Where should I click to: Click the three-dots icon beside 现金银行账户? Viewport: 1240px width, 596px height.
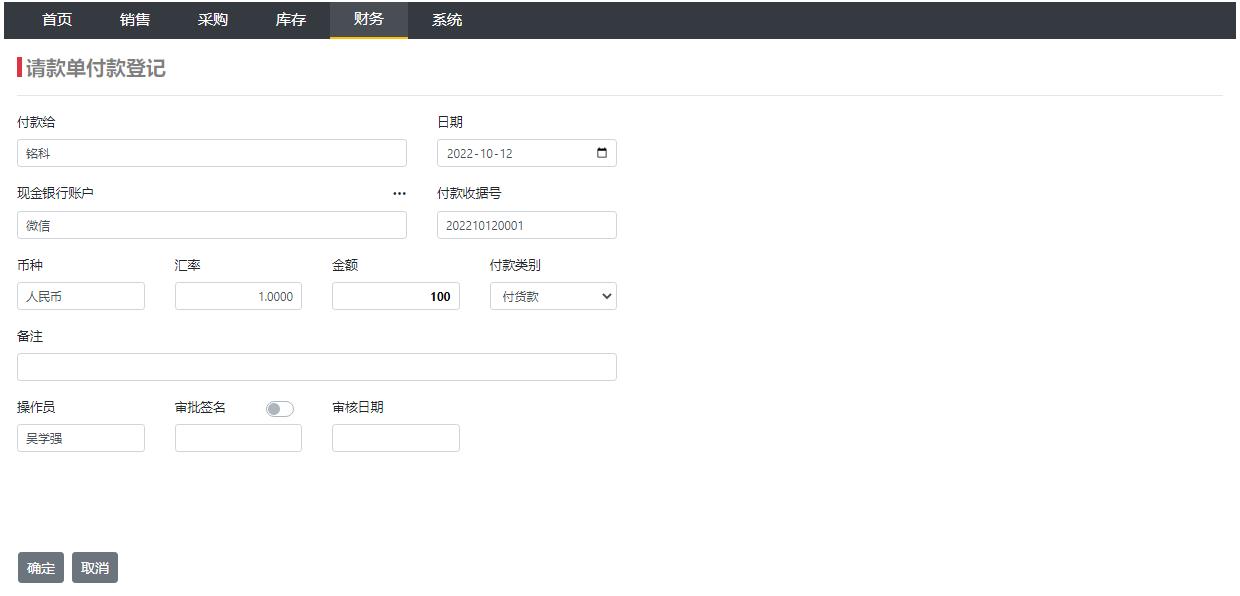pyautogui.click(x=400, y=194)
